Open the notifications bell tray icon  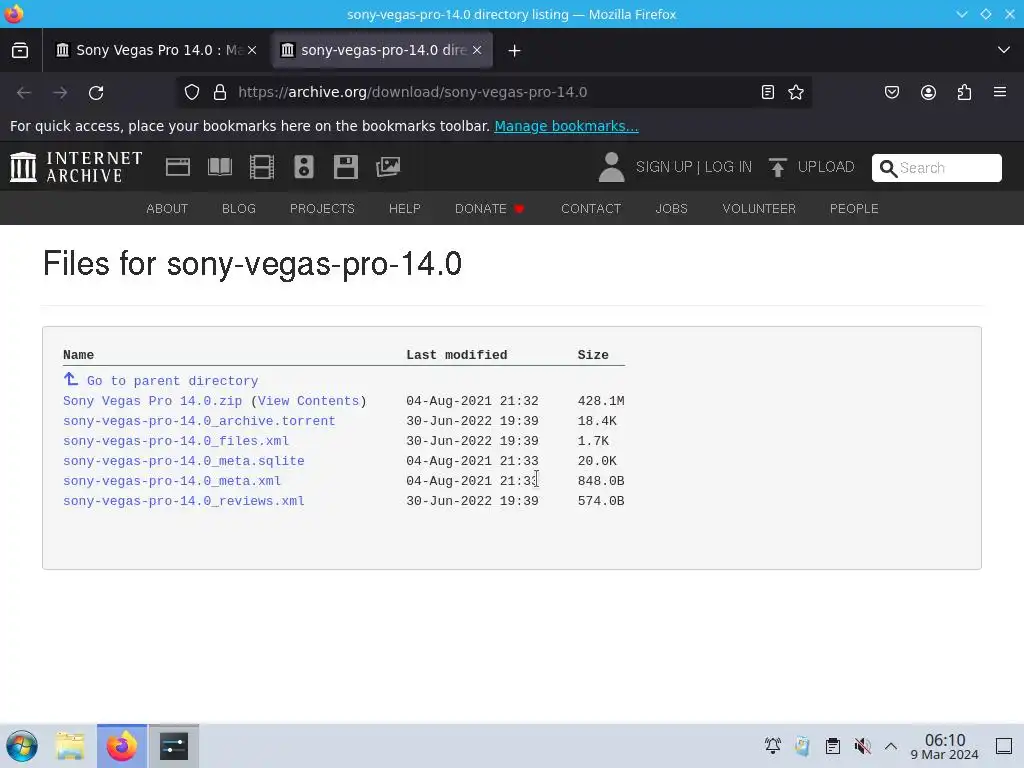pos(773,746)
